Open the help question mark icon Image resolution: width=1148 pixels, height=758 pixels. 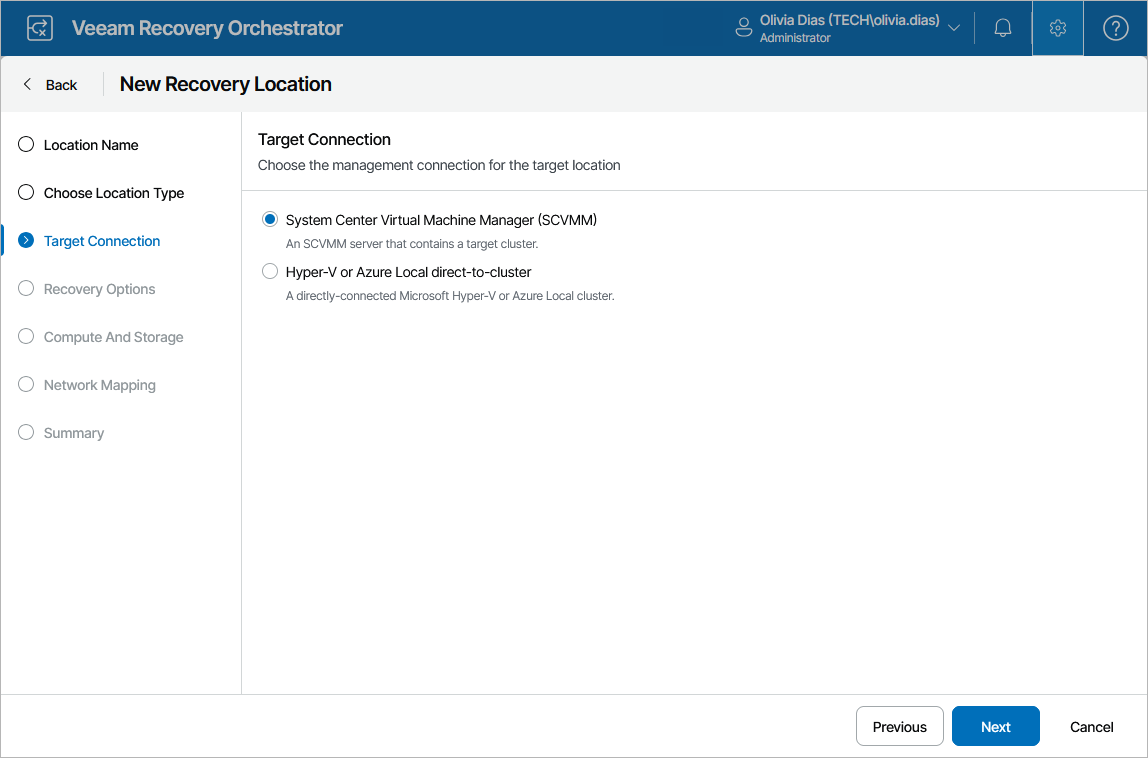[1115, 28]
